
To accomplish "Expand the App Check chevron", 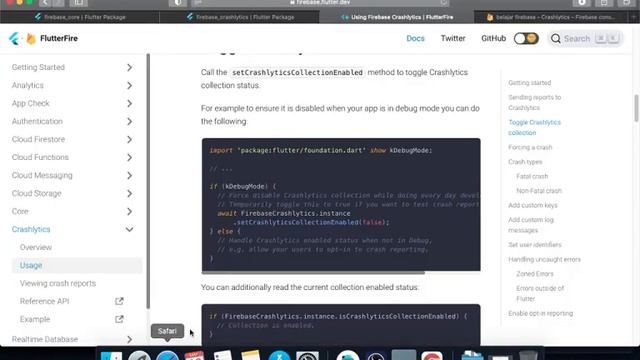I will pyautogui.click(x=129, y=103).
